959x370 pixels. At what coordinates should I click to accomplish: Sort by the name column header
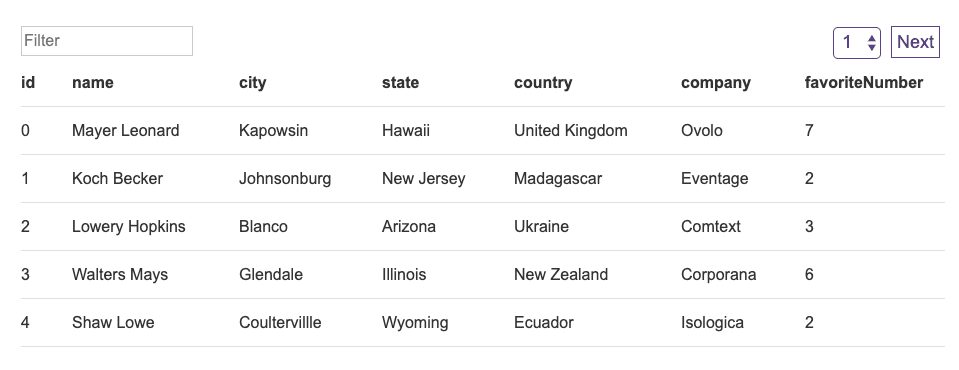(93, 83)
